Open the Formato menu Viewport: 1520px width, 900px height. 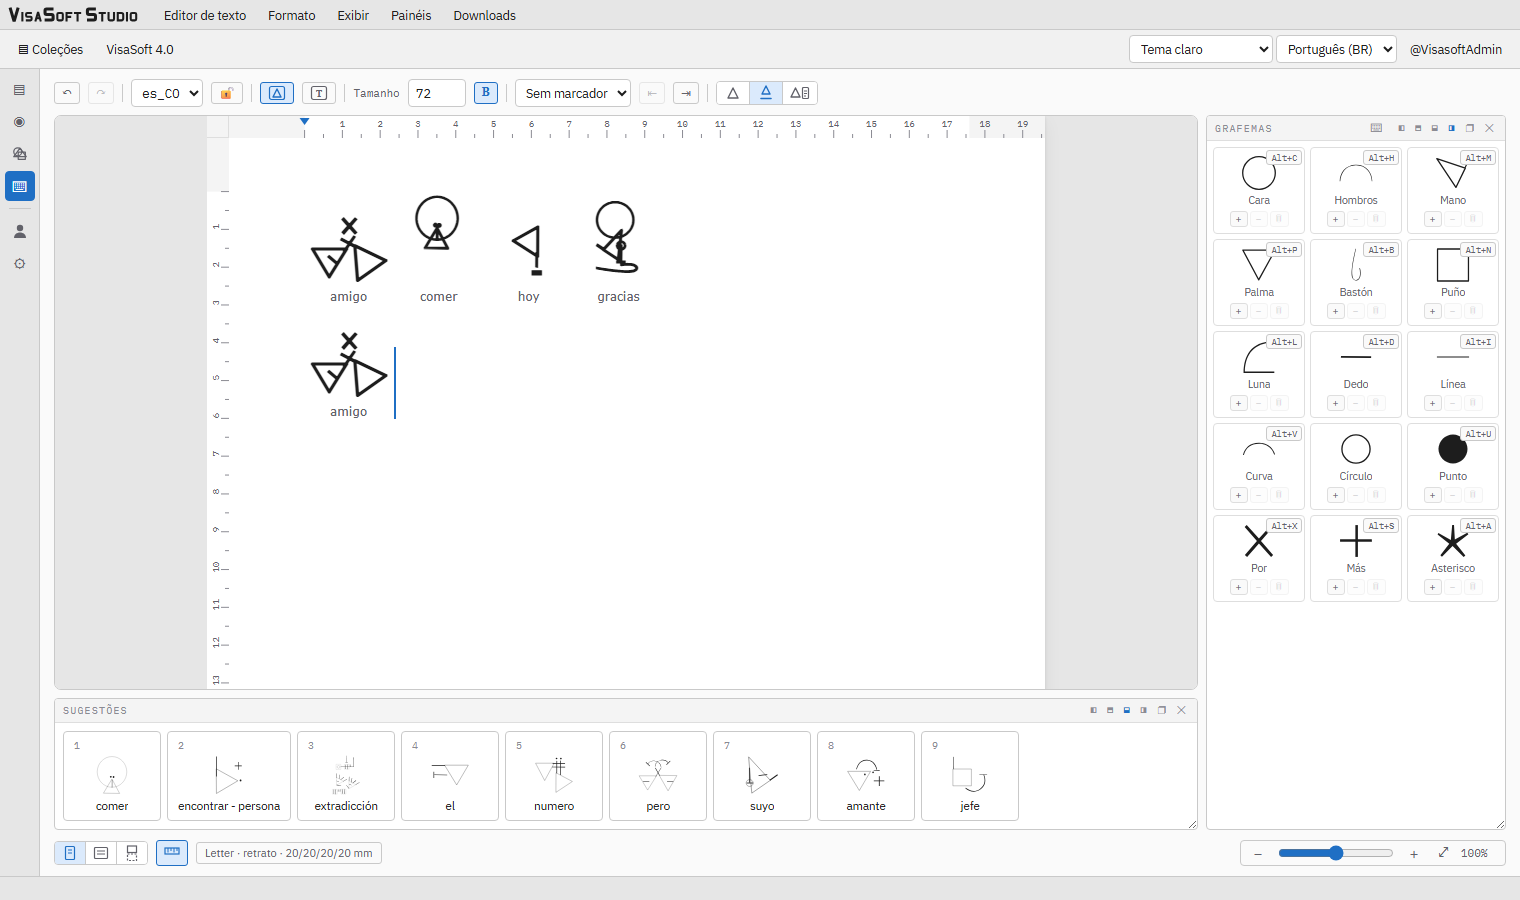point(292,15)
